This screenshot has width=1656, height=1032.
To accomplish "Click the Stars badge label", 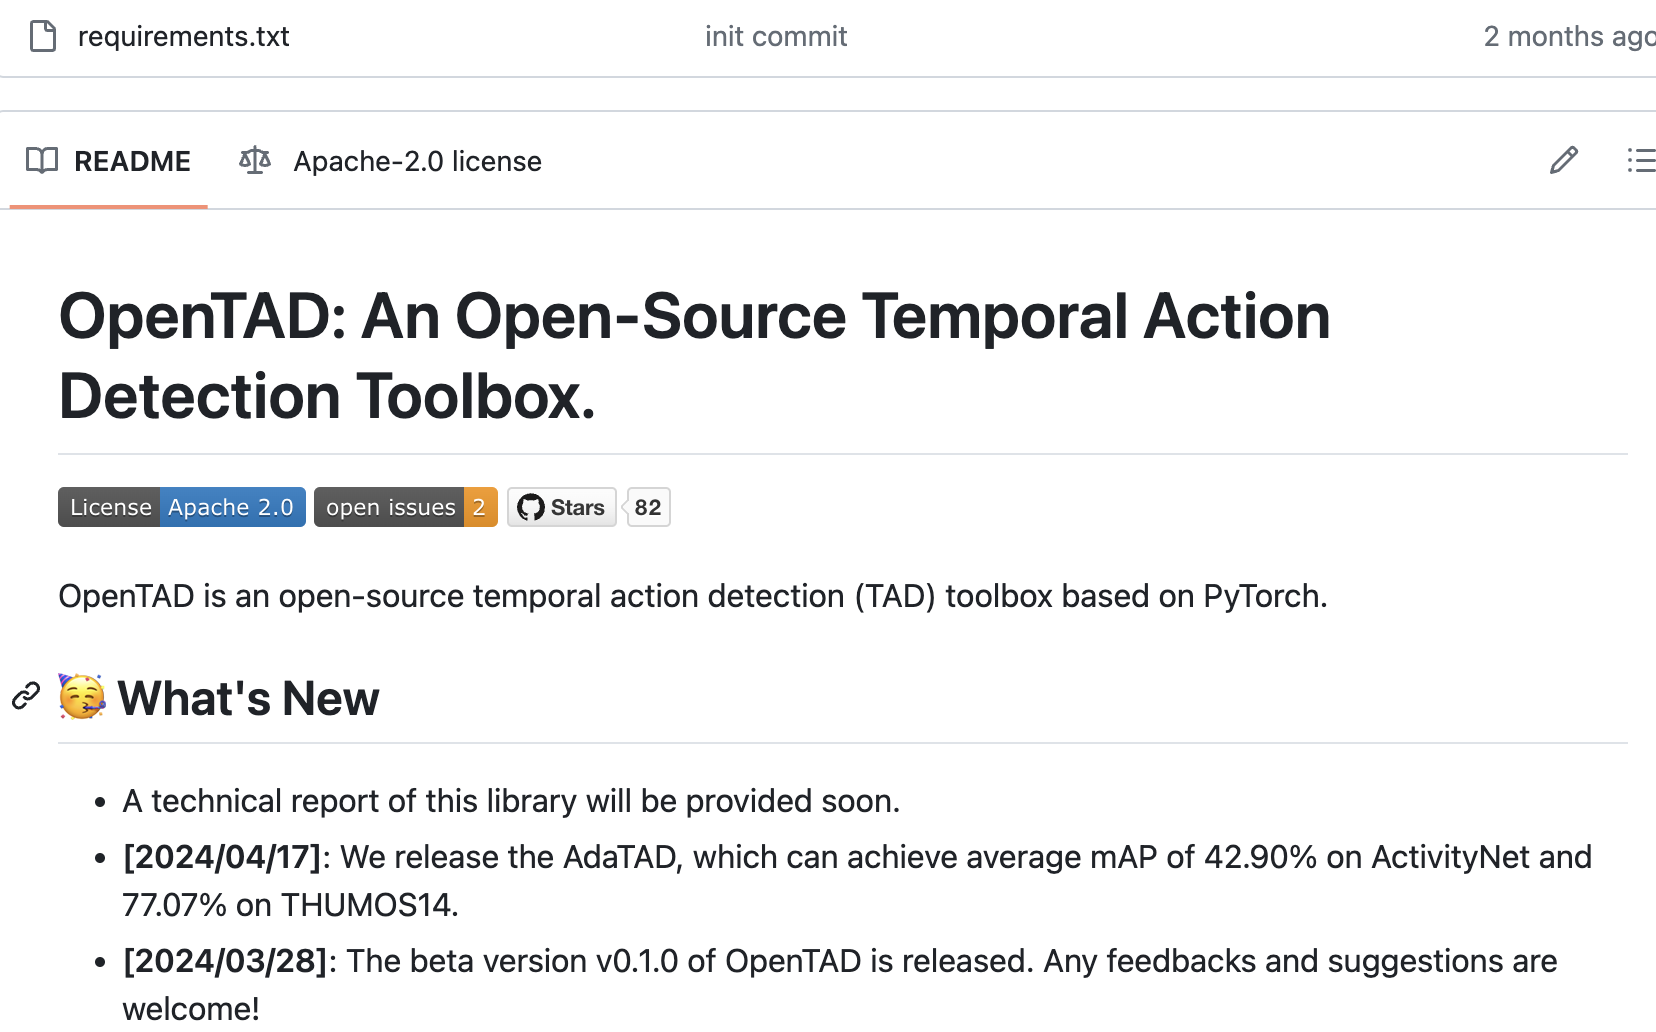I will (x=562, y=507).
